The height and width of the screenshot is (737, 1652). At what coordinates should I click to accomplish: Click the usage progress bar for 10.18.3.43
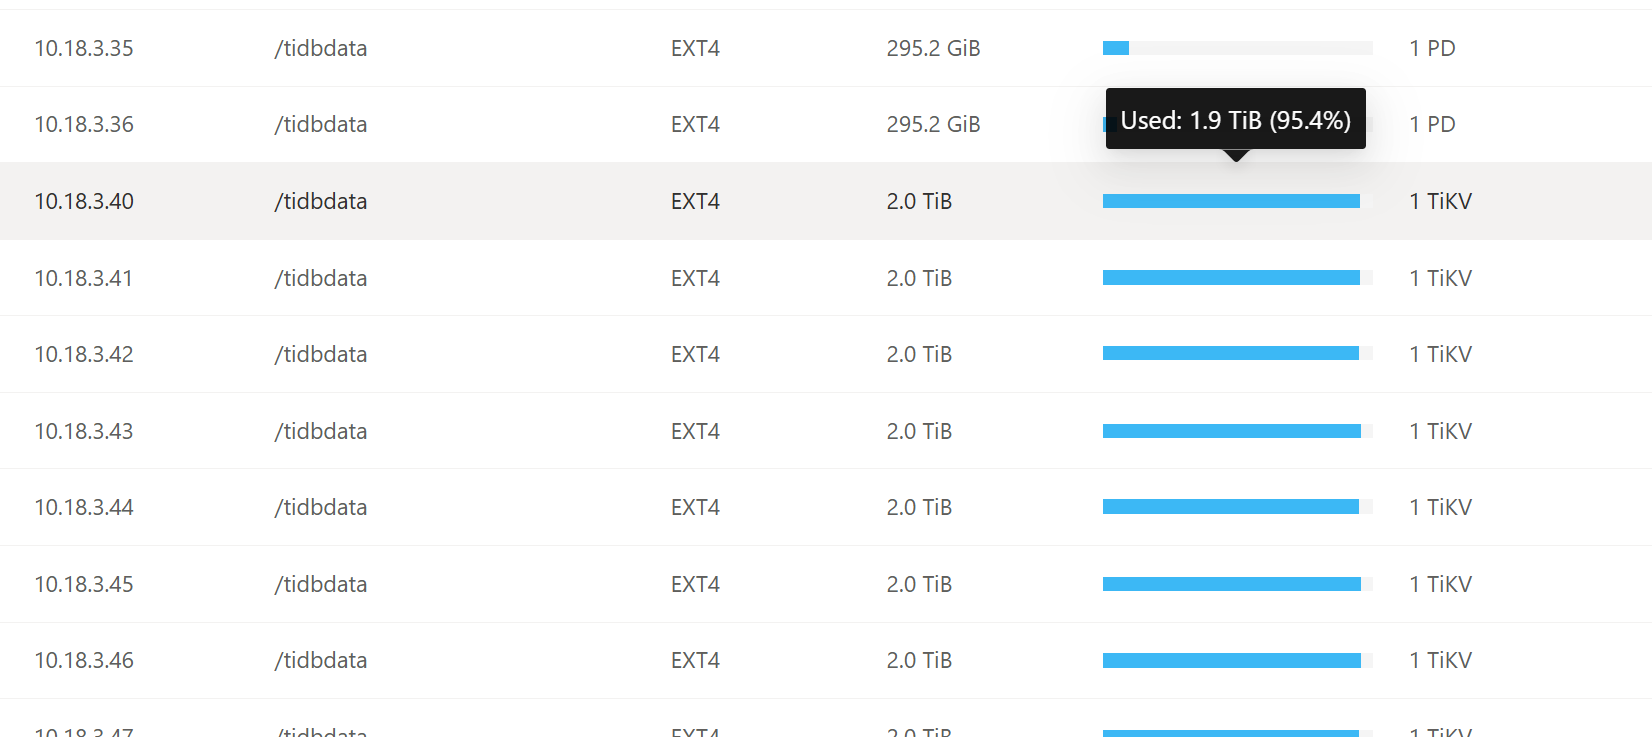point(1237,431)
